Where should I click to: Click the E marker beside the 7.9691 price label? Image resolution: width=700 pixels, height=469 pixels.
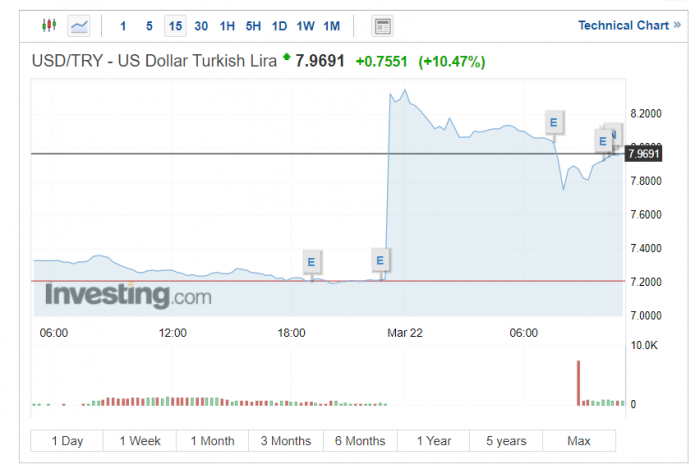(x=603, y=141)
